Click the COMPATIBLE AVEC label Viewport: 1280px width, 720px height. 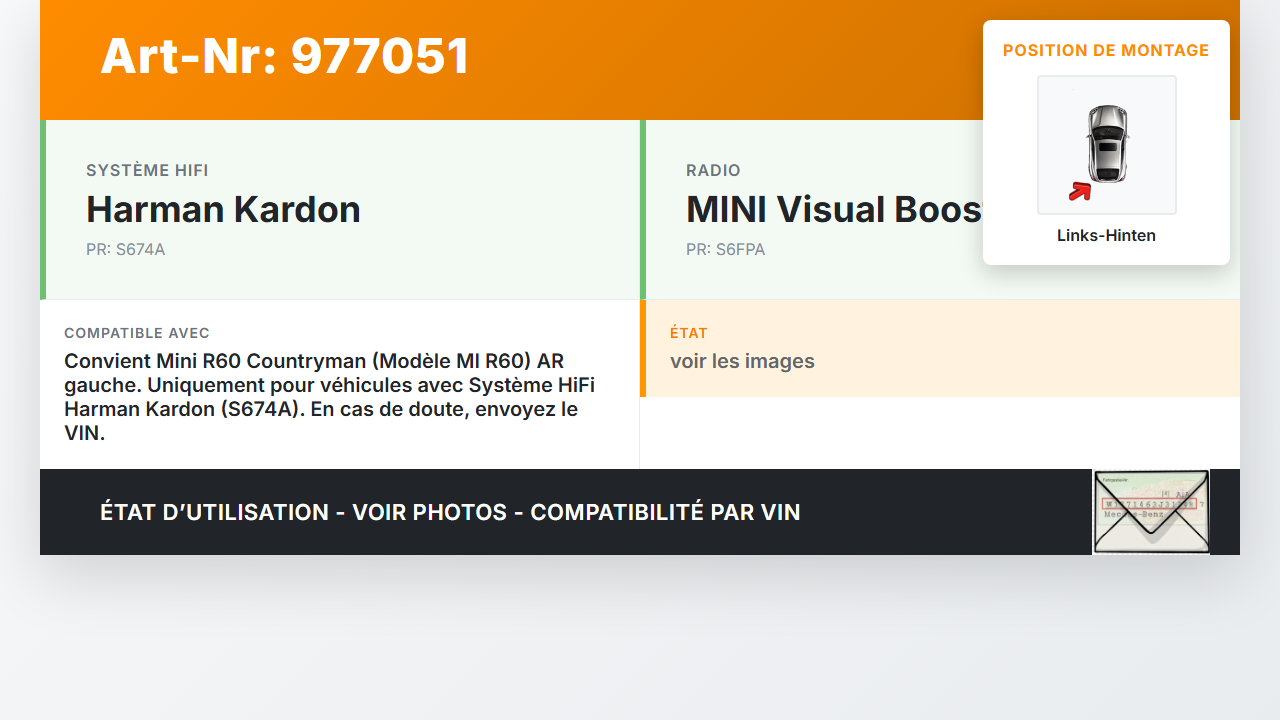(137, 333)
